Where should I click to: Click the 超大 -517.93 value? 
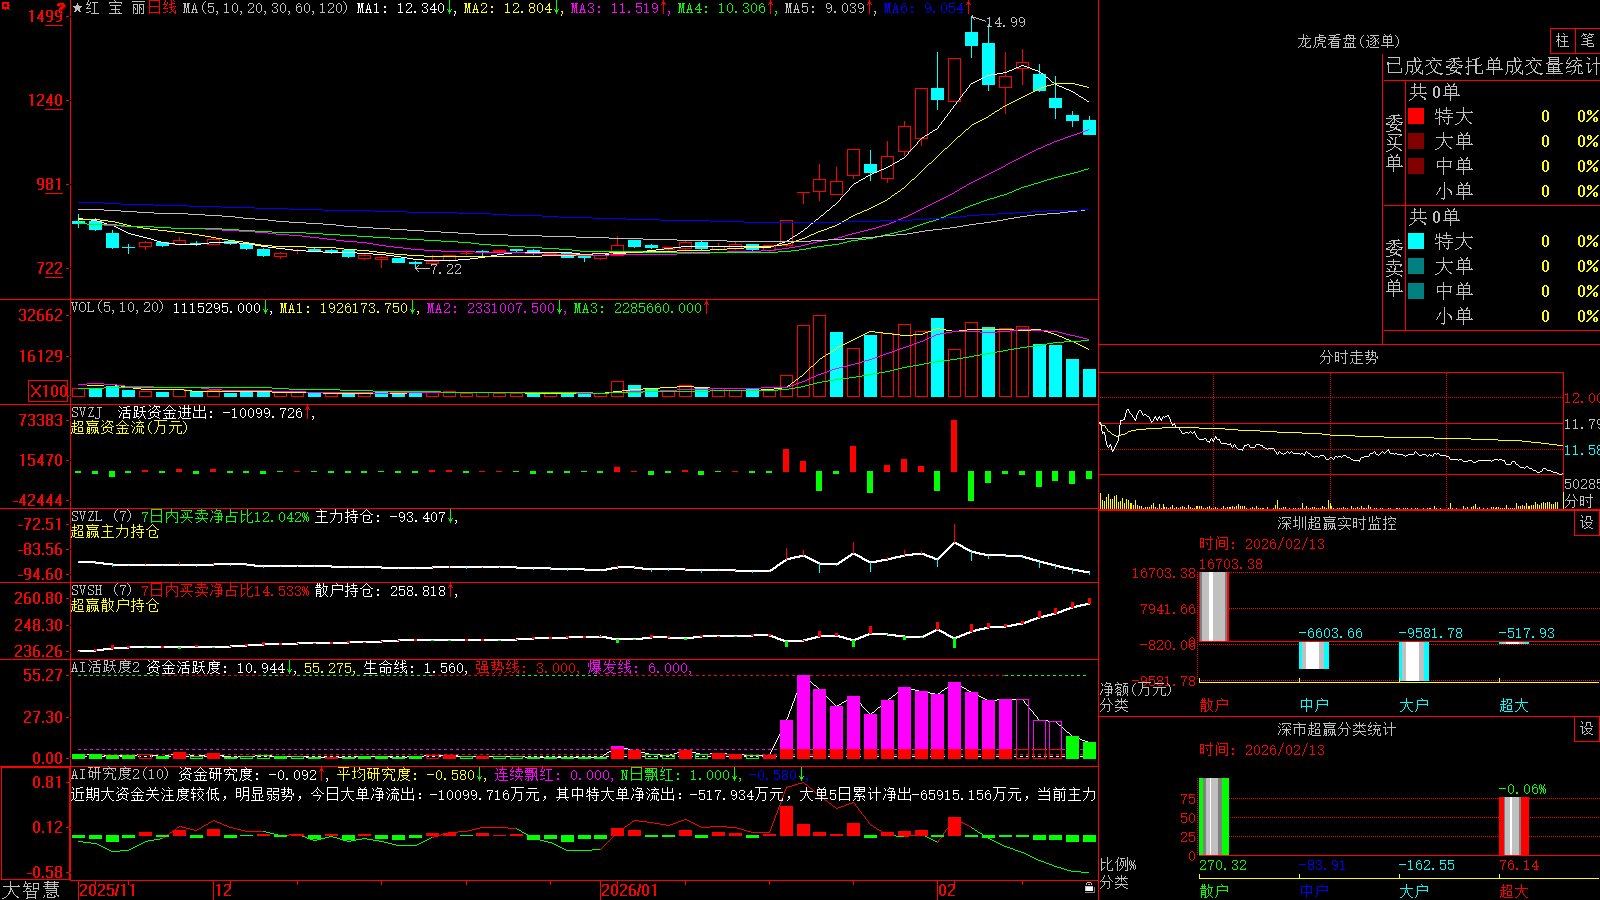[x=1526, y=633]
